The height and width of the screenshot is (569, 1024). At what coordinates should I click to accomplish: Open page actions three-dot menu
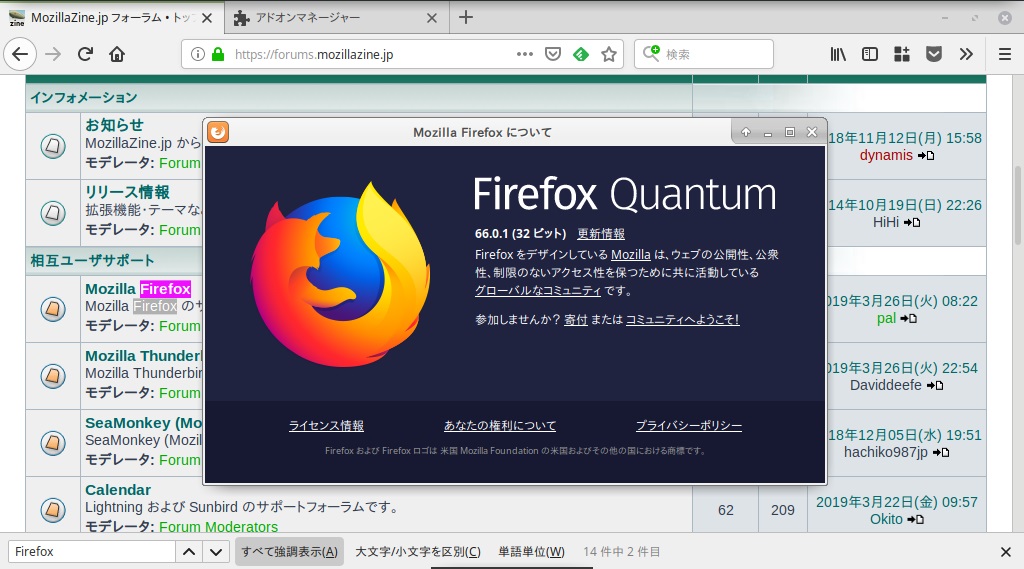click(524, 54)
